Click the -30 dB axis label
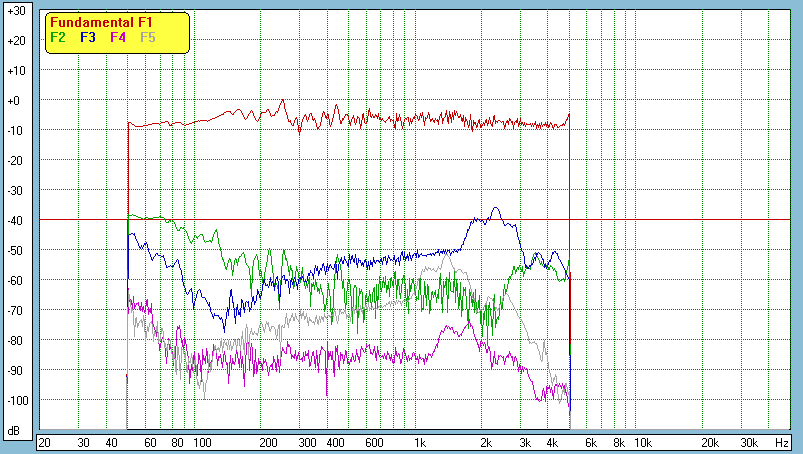803x454 pixels. click(15, 191)
